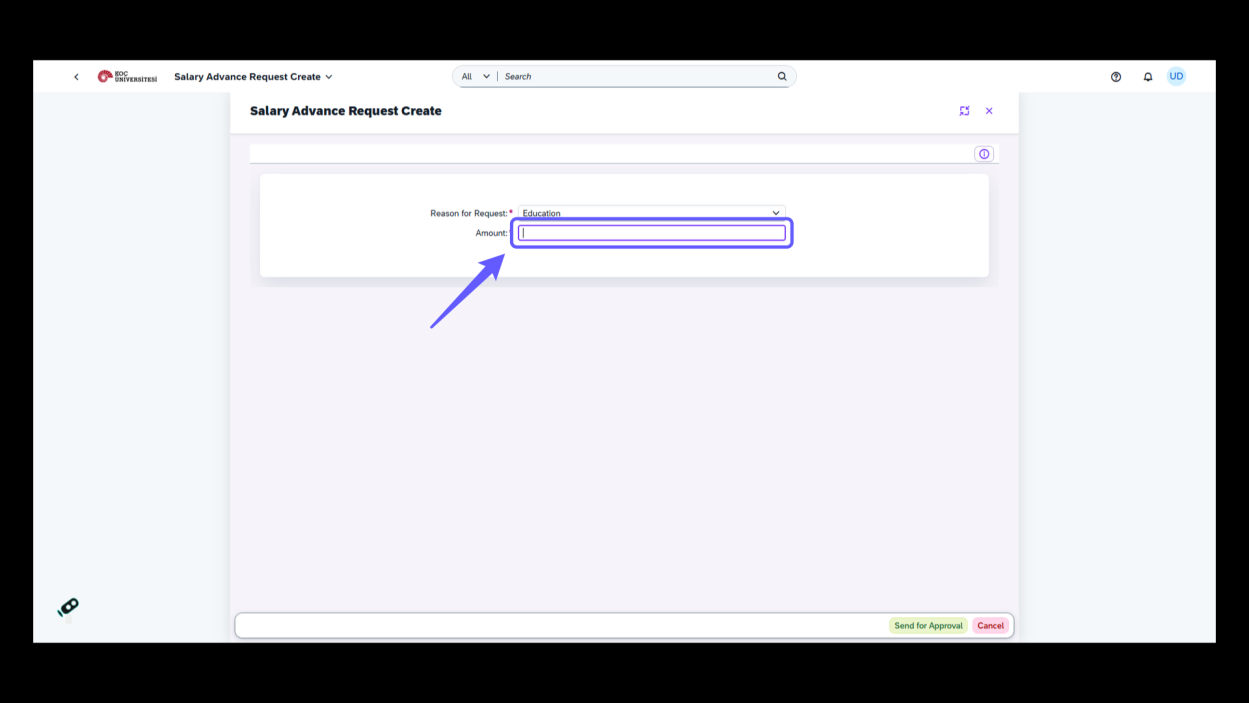
Task: Click into the Amount input field
Action: tap(652, 233)
